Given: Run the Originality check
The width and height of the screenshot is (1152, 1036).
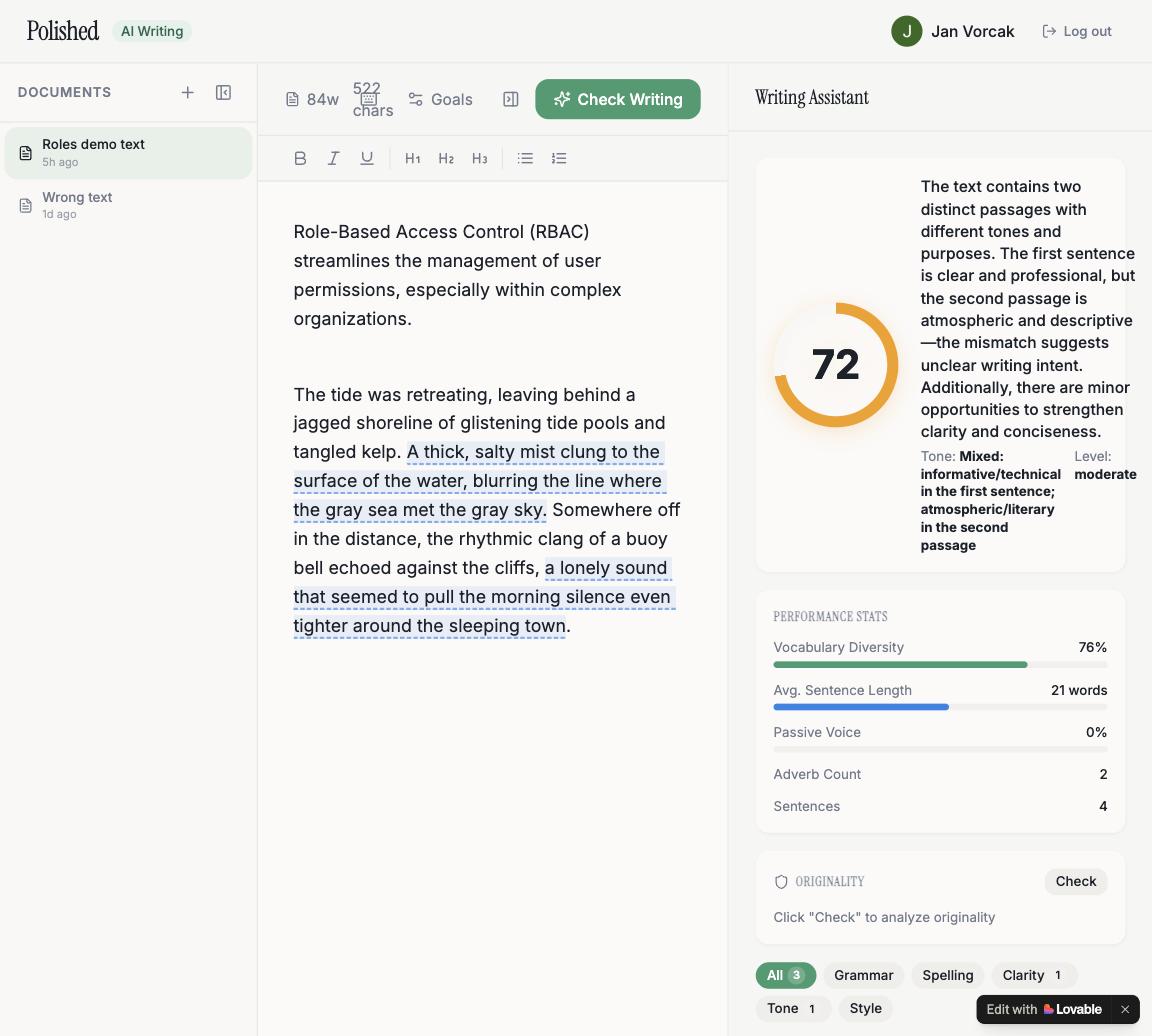Looking at the screenshot, I should [x=1075, y=881].
